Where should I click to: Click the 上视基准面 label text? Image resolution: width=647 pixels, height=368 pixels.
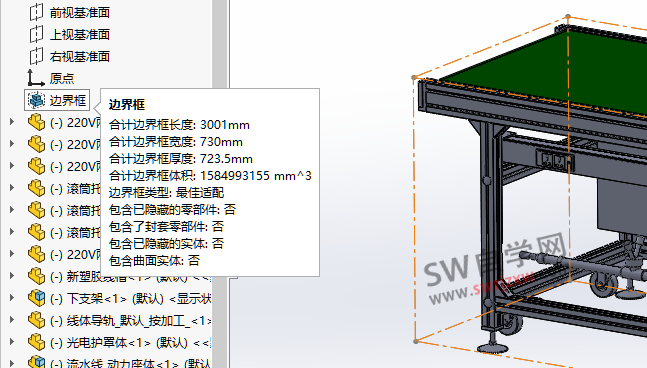(80, 34)
